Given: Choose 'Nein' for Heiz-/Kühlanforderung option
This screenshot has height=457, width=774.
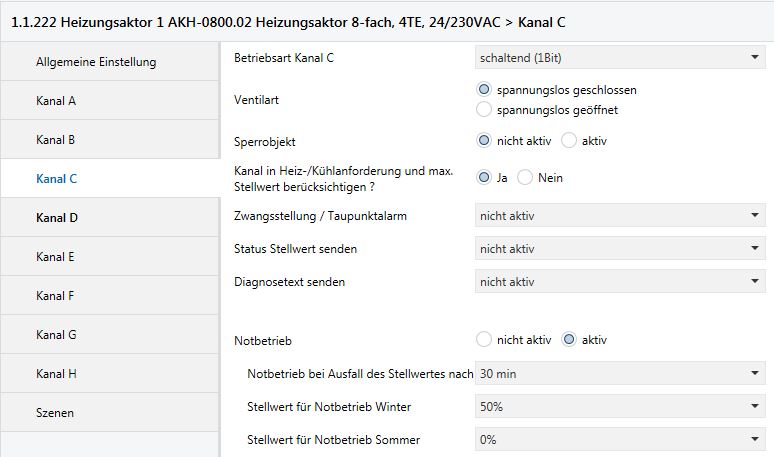Looking at the screenshot, I should pyautogui.click(x=525, y=178).
